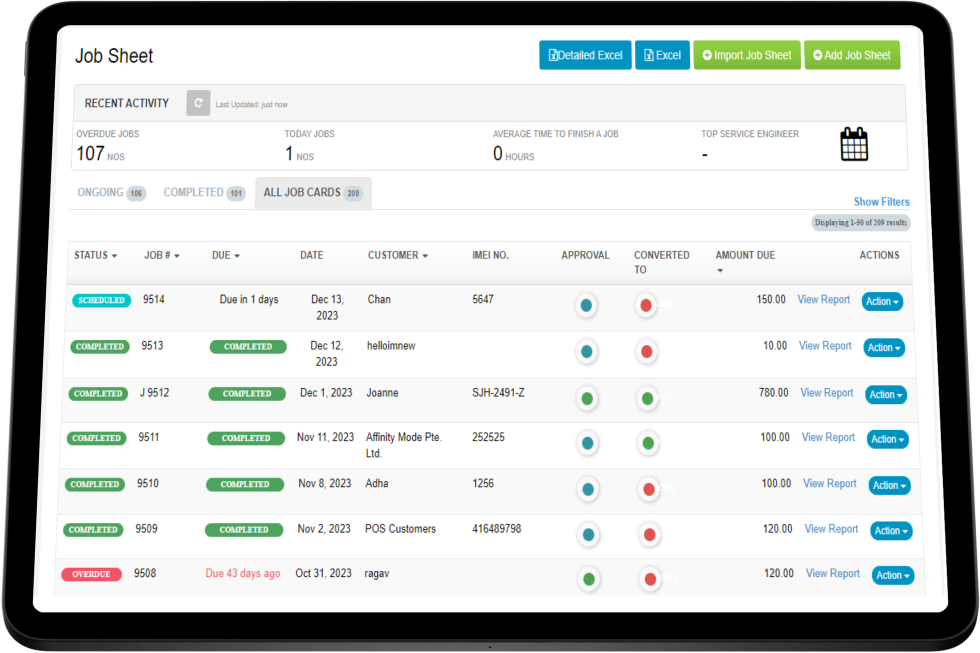
Task: Click the SCHEDULED status badge
Action: (x=101, y=301)
